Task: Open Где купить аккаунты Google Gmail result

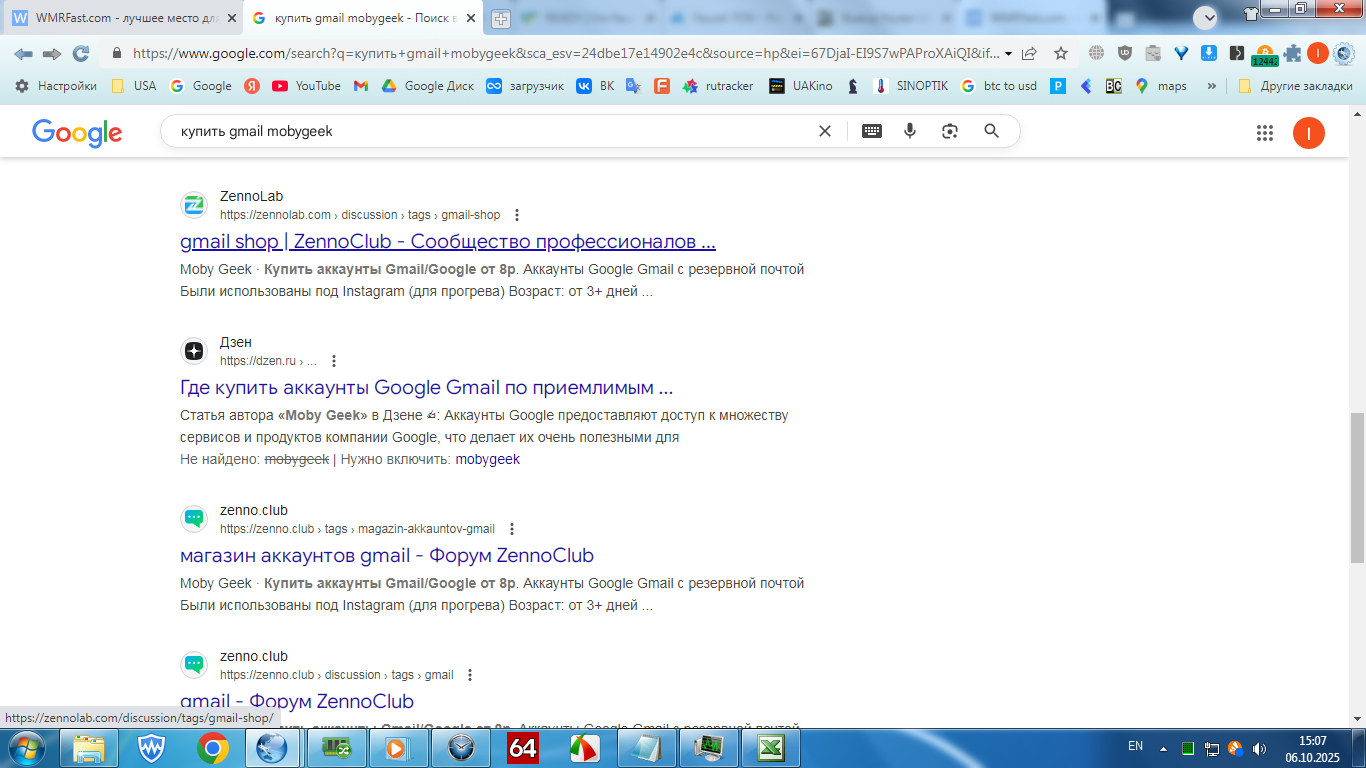Action: (426, 388)
